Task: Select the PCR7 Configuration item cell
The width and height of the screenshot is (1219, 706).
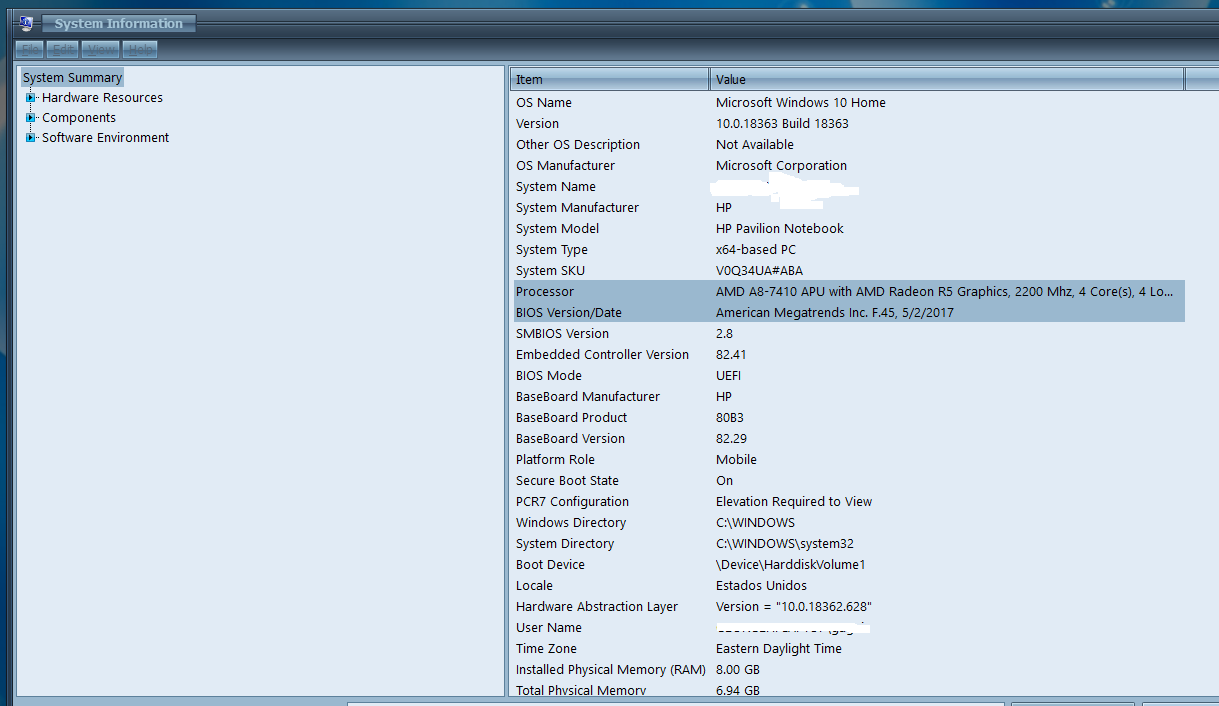Action: click(x=572, y=502)
